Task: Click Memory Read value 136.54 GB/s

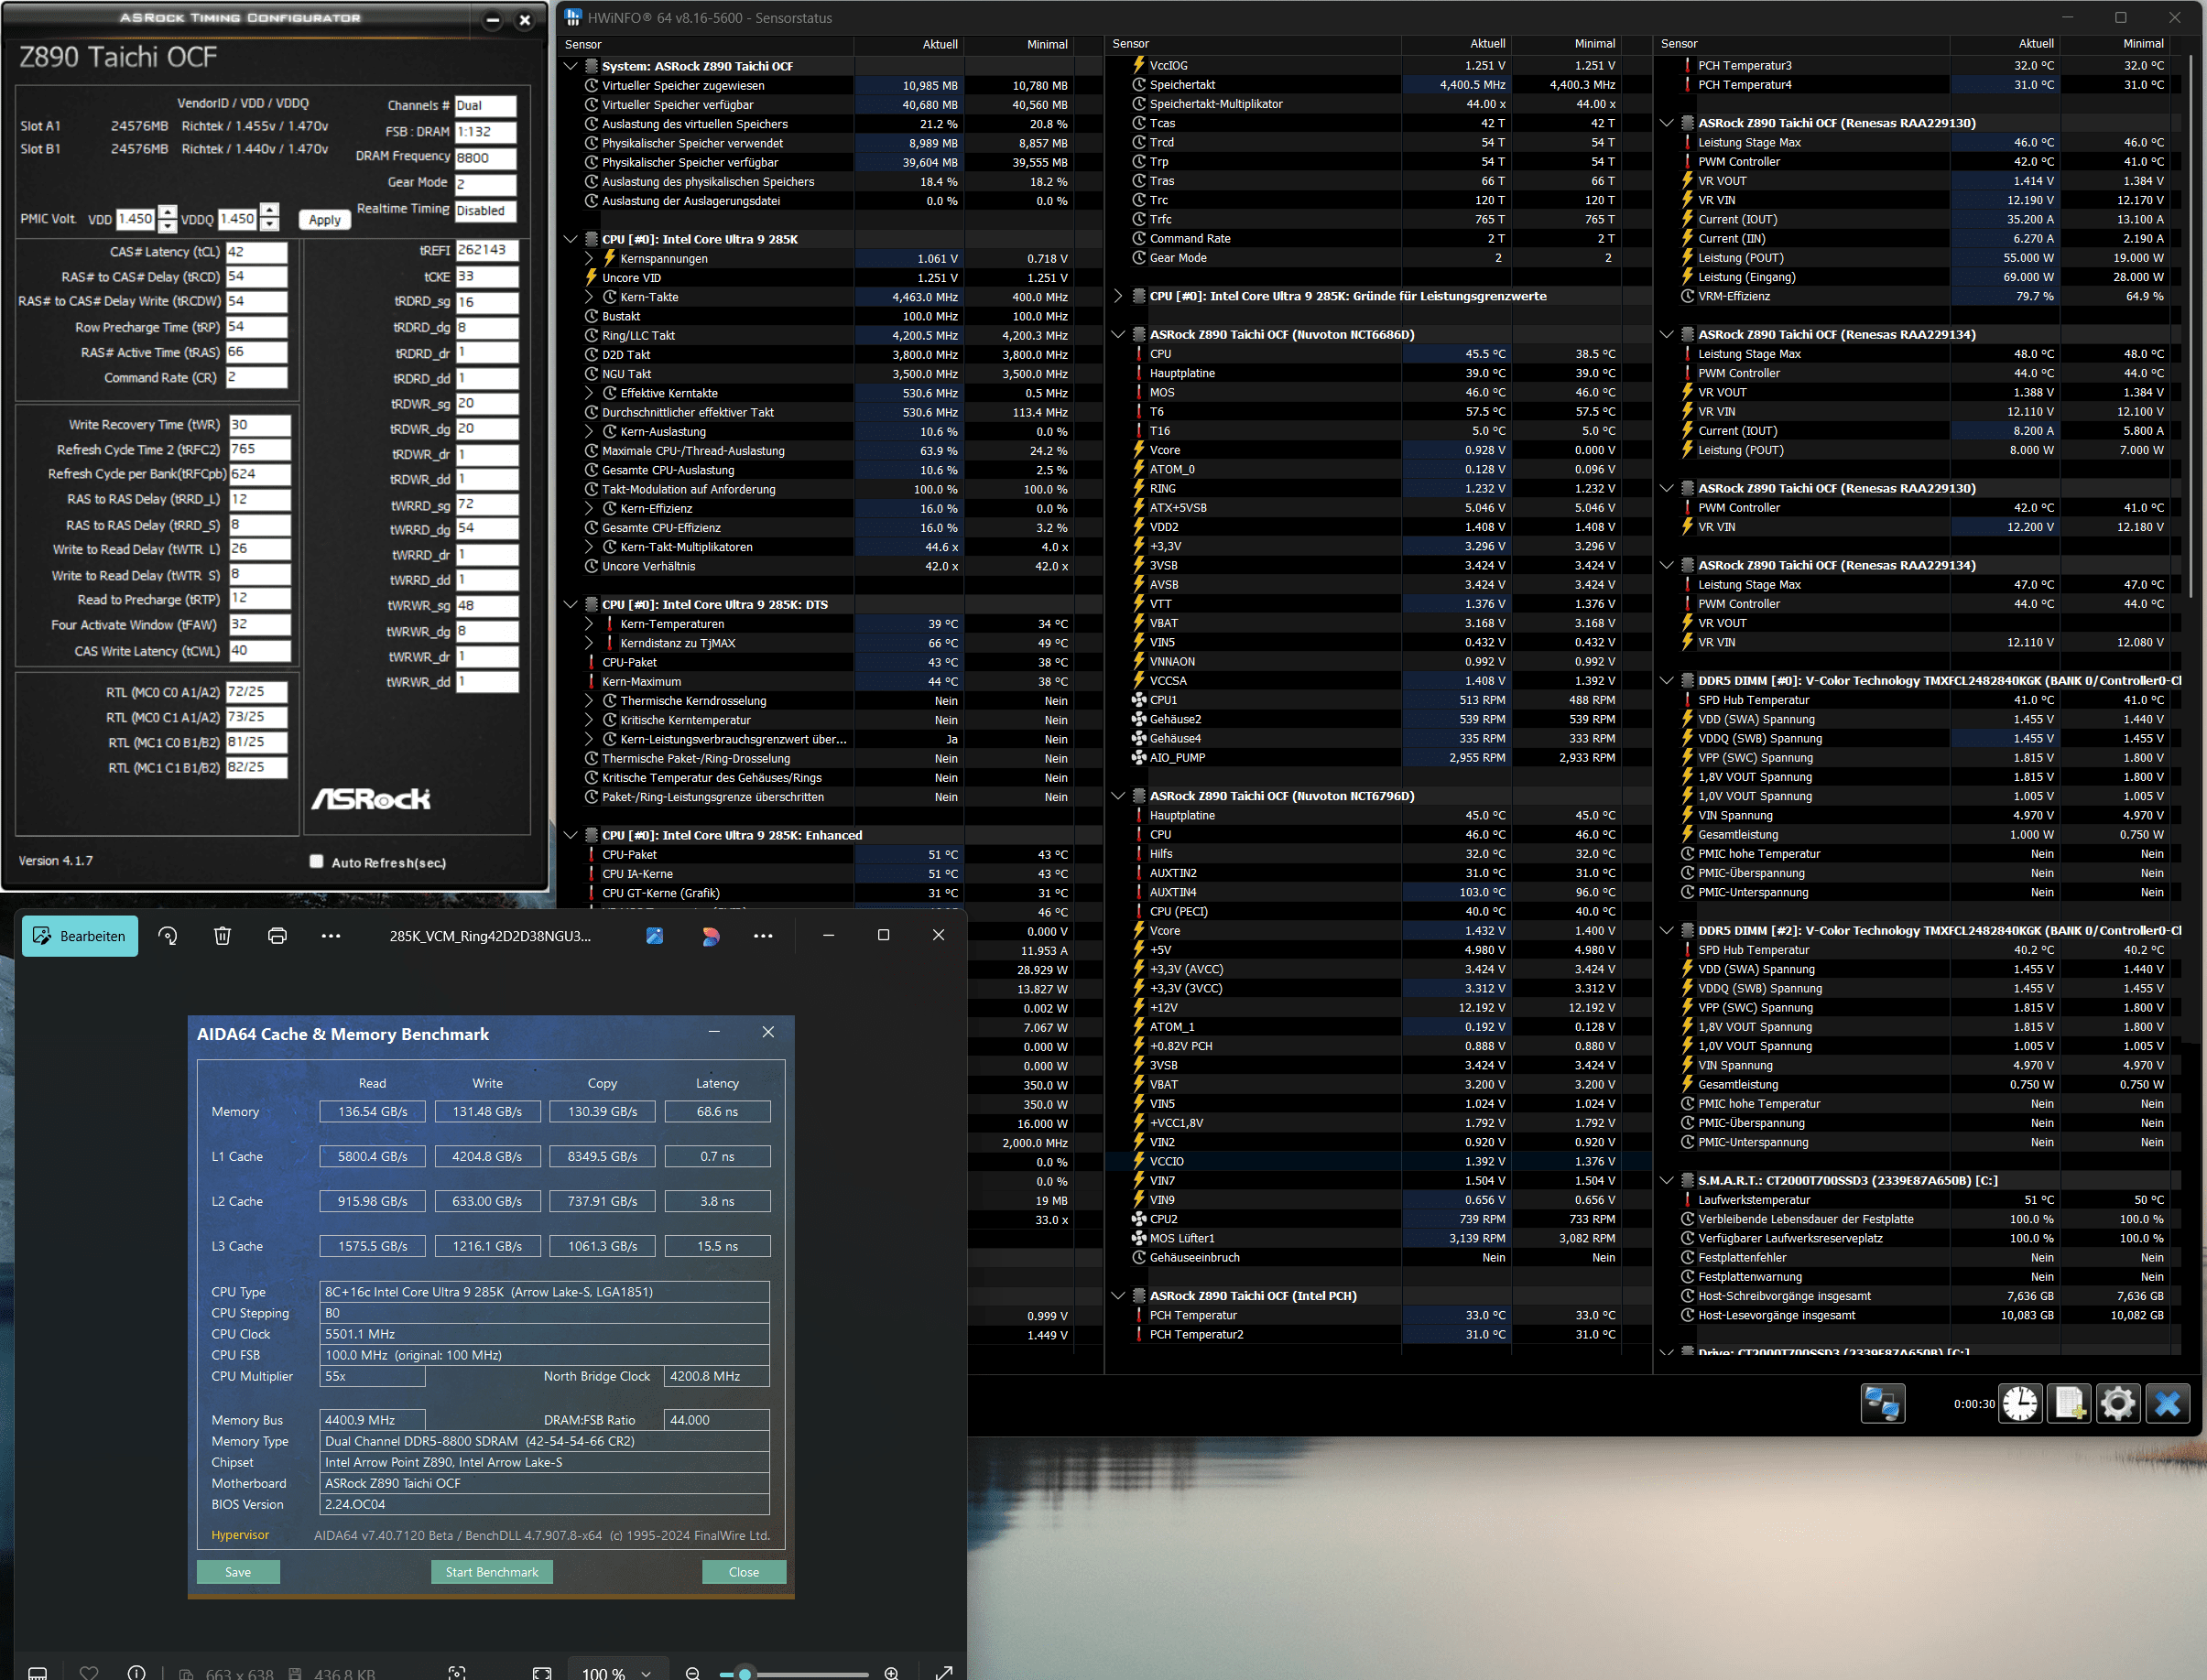Action: [372, 1111]
